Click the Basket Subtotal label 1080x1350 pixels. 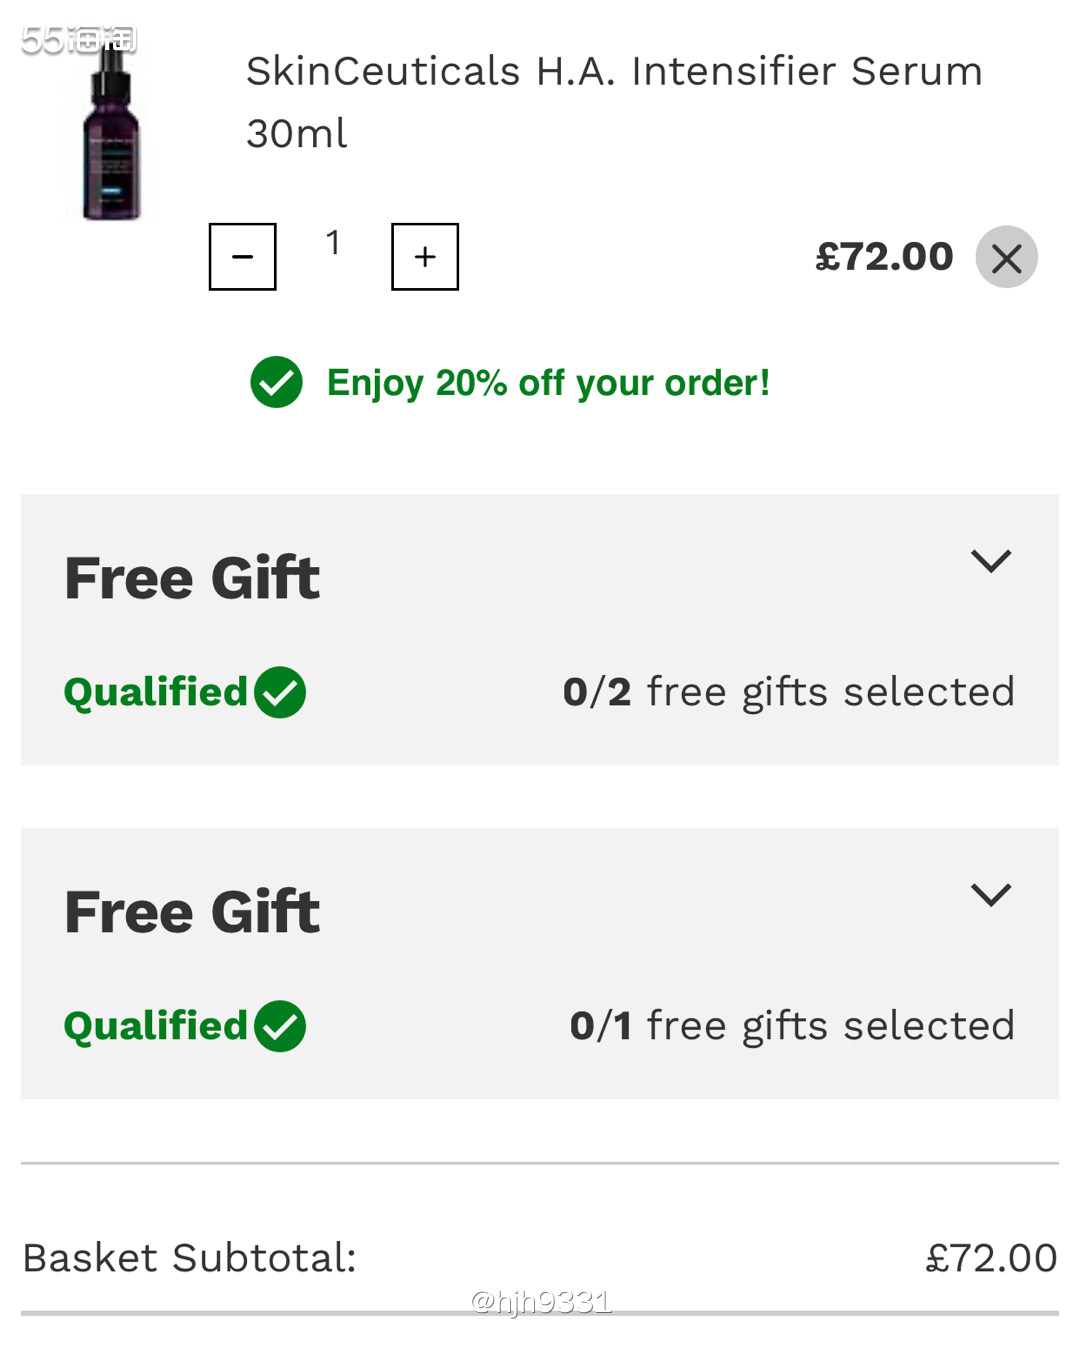click(189, 1258)
